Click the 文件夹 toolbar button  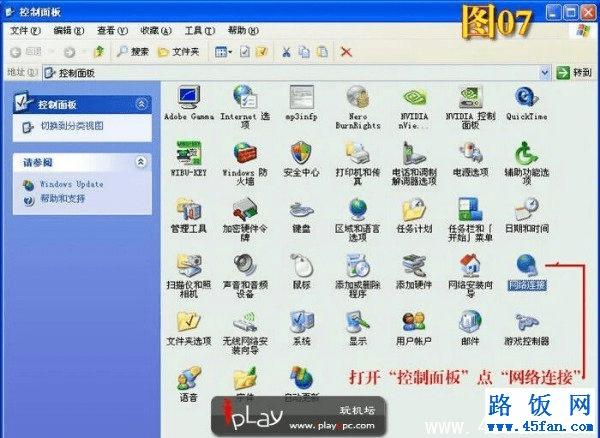point(178,52)
